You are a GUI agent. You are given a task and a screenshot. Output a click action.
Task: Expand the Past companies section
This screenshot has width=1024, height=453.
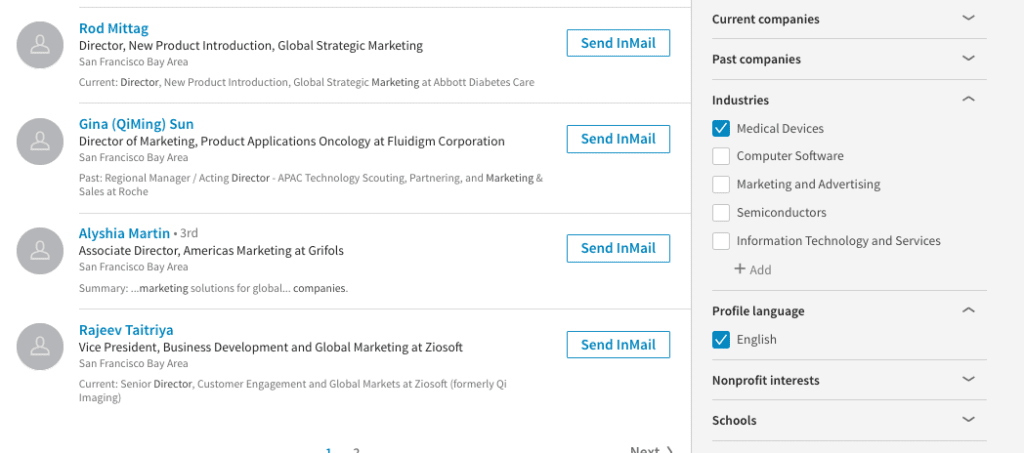967,59
